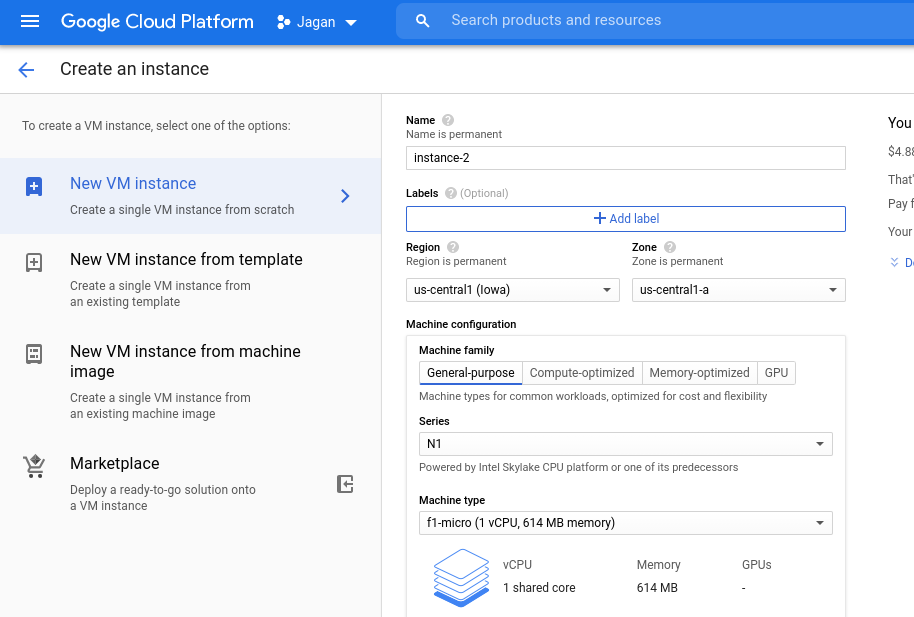Click the stacked layers machine icon
Screen dimensions: 914x617
461,577
